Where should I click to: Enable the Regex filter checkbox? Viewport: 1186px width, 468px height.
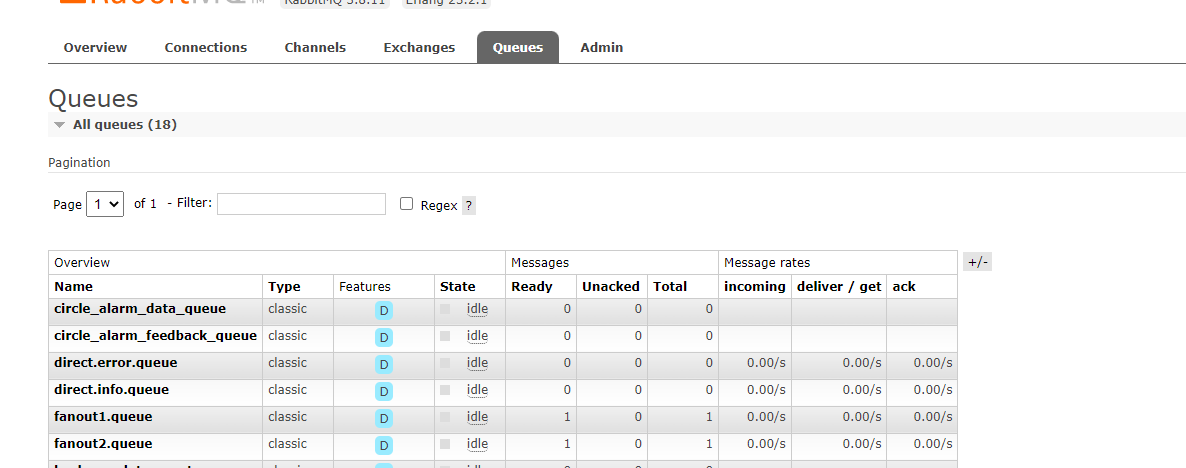[407, 204]
